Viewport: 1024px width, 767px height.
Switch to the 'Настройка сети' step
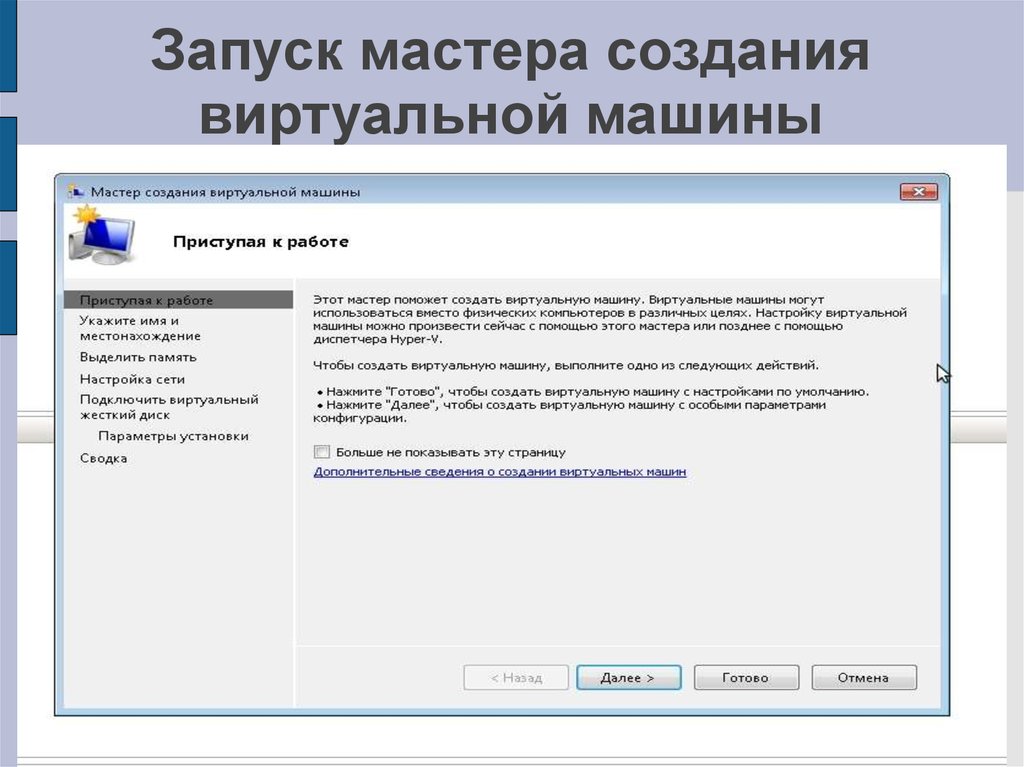[x=132, y=380]
